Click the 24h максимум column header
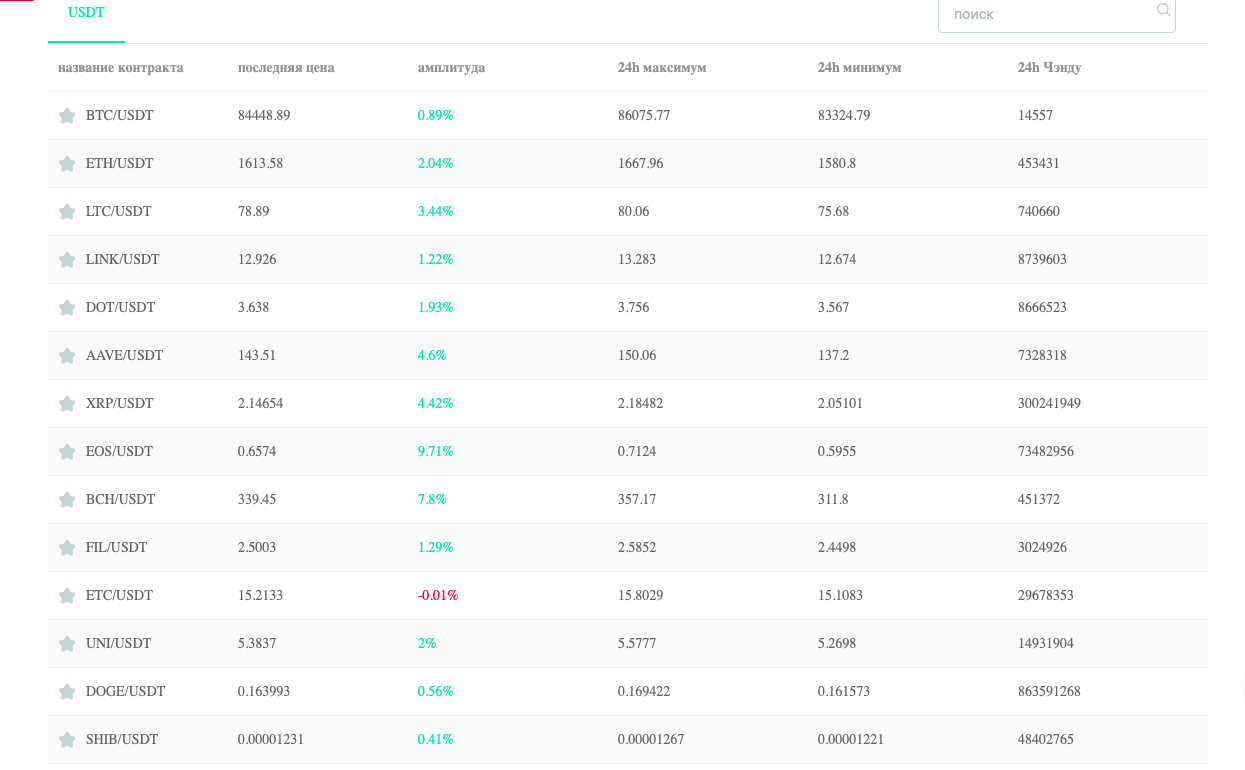The width and height of the screenshot is (1245, 770). [662, 68]
